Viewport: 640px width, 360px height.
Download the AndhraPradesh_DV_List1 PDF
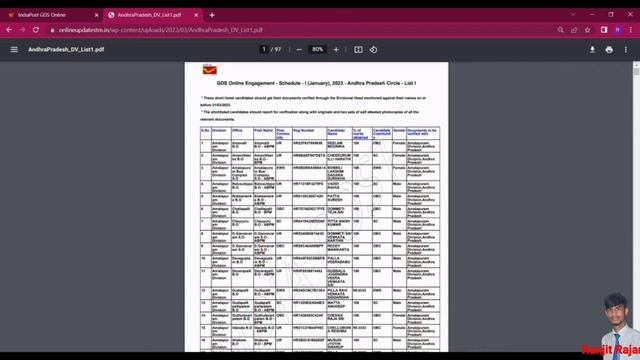pyautogui.click(x=592, y=49)
